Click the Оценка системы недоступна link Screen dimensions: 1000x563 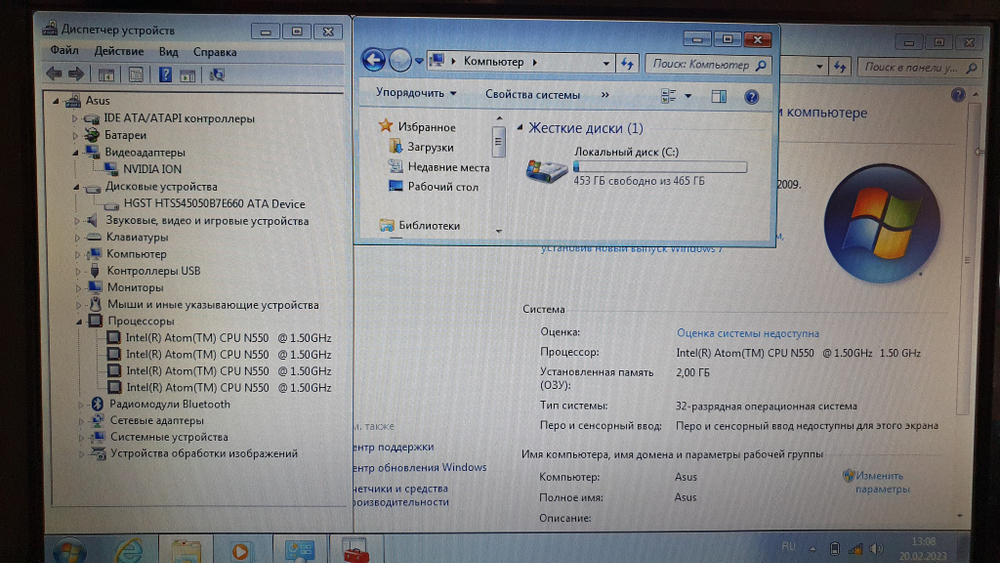point(747,333)
